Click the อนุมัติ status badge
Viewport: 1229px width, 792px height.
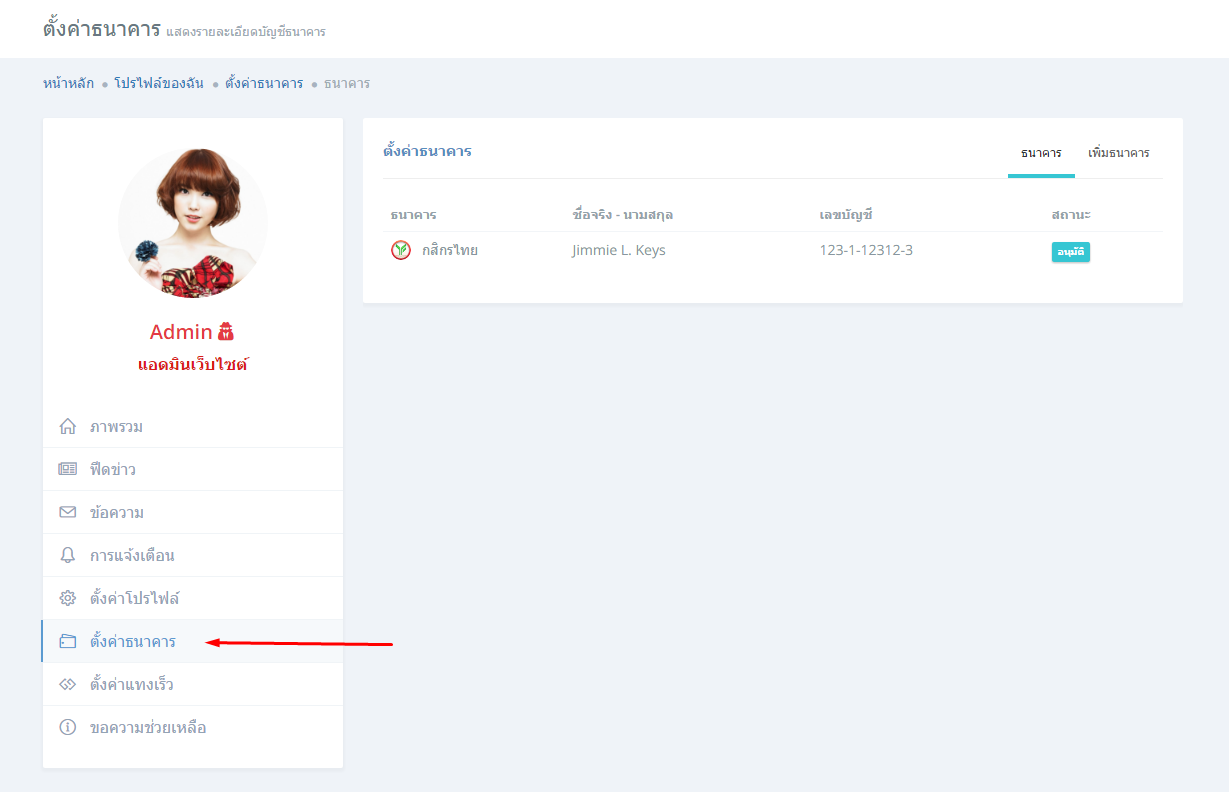[1070, 252]
